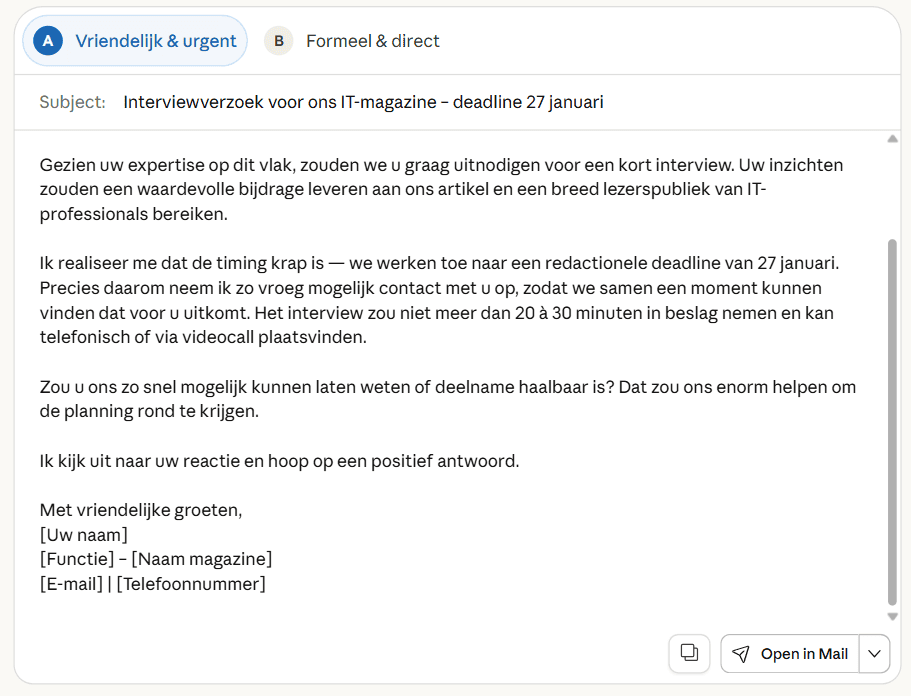Click the [Functie] placeholder
The height and width of the screenshot is (696, 911).
click(77, 559)
